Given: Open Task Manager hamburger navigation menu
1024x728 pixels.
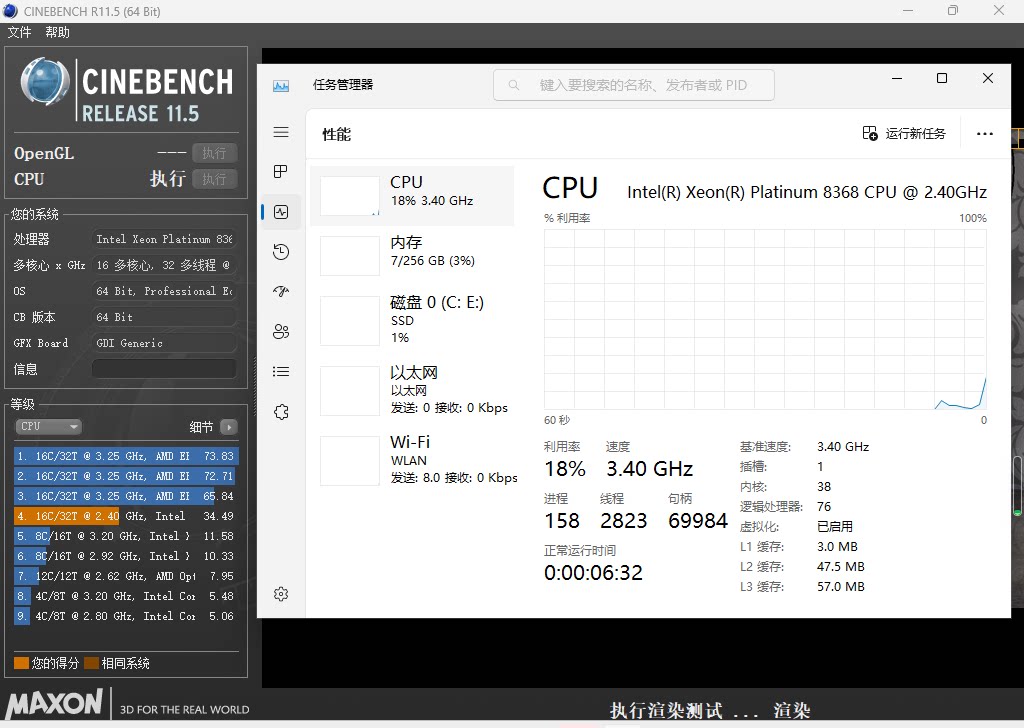Looking at the screenshot, I should tap(281, 132).
